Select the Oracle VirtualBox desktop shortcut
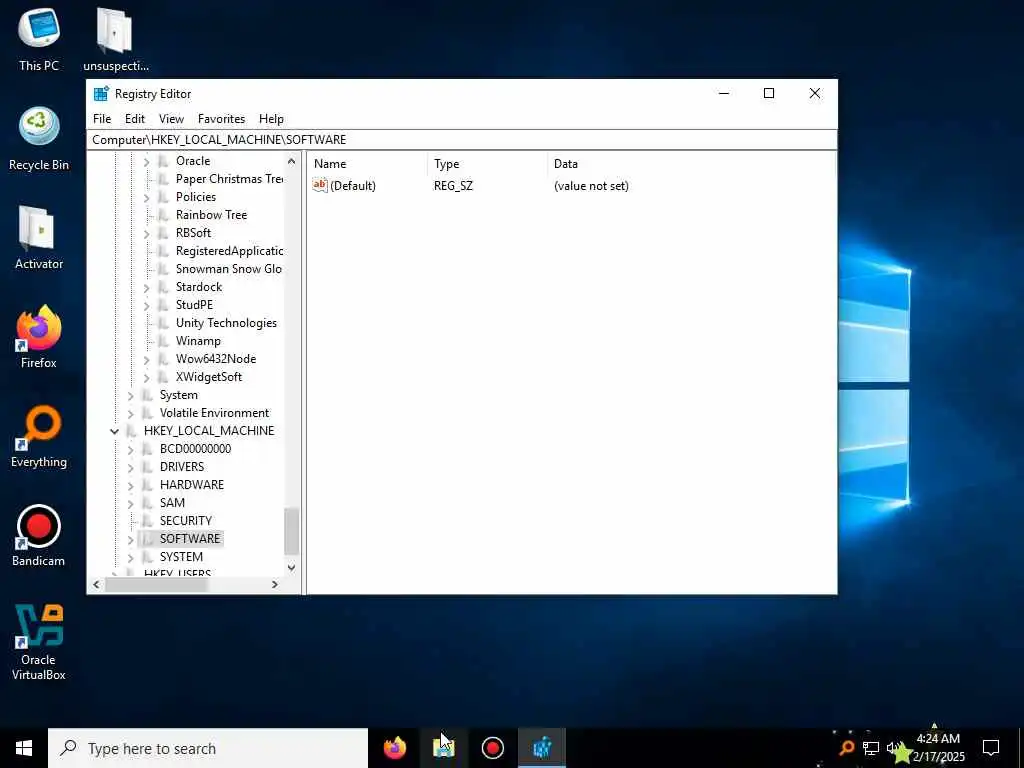This screenshot has height=768, width=1024. point(39,642)
